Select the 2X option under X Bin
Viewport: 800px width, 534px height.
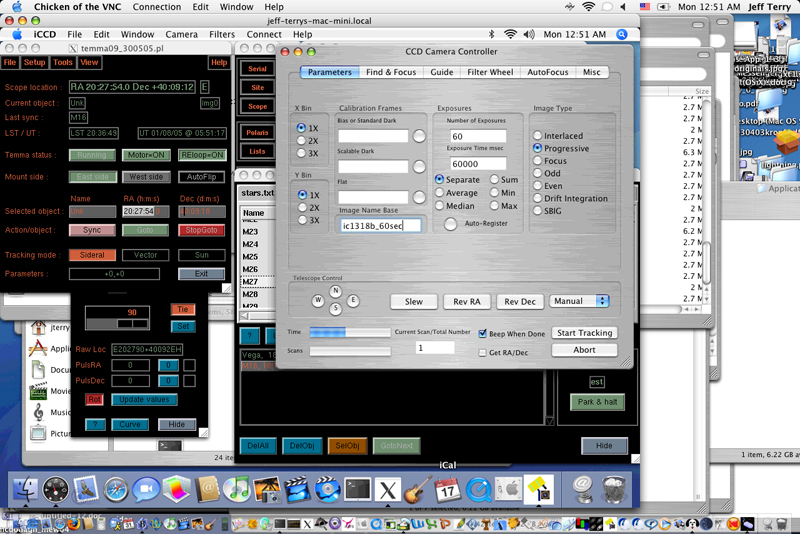tap(302, 142)
